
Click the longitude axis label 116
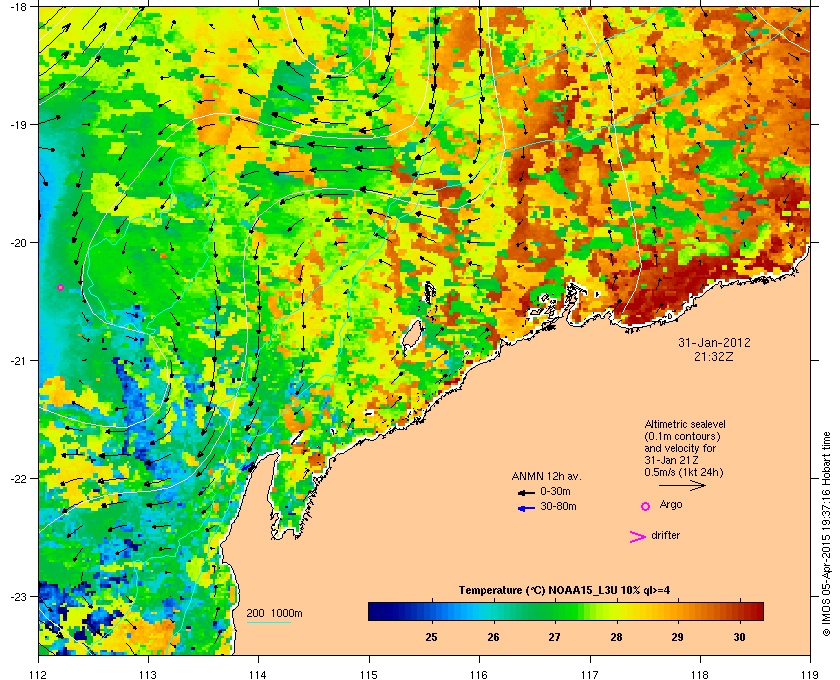pos(479,674)
